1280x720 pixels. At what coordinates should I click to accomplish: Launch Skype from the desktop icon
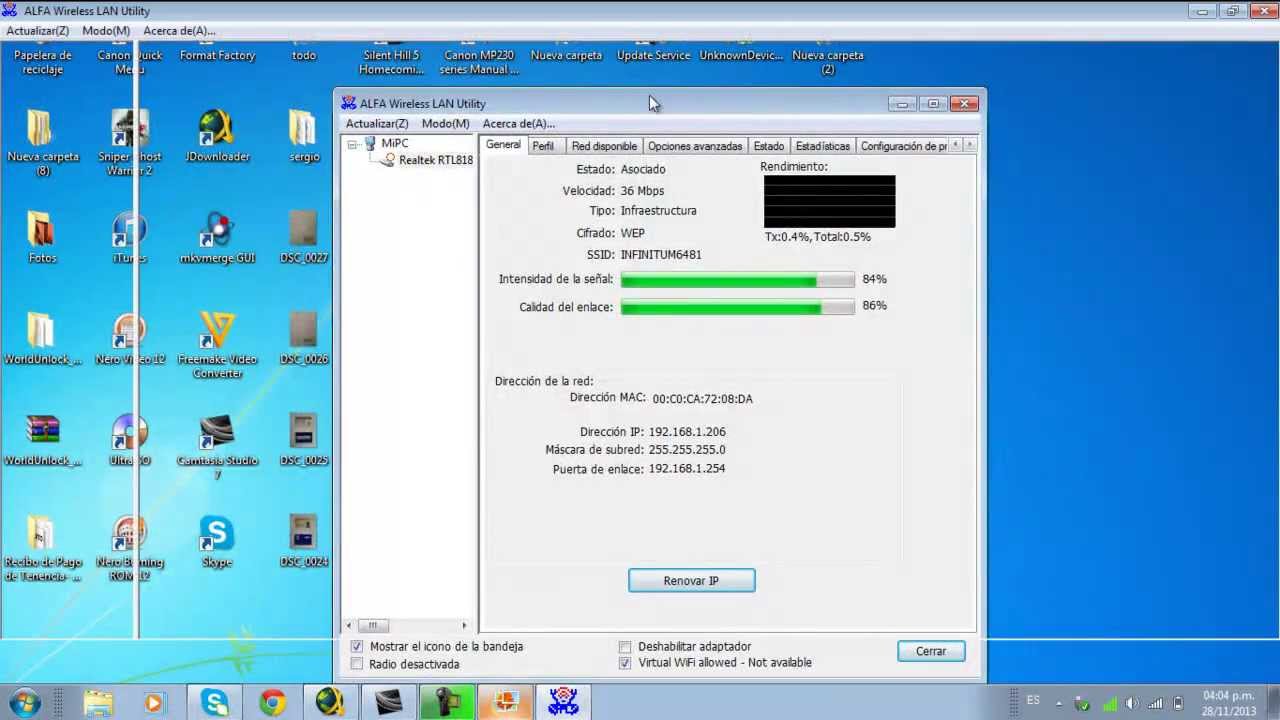[x=217, y=540]
